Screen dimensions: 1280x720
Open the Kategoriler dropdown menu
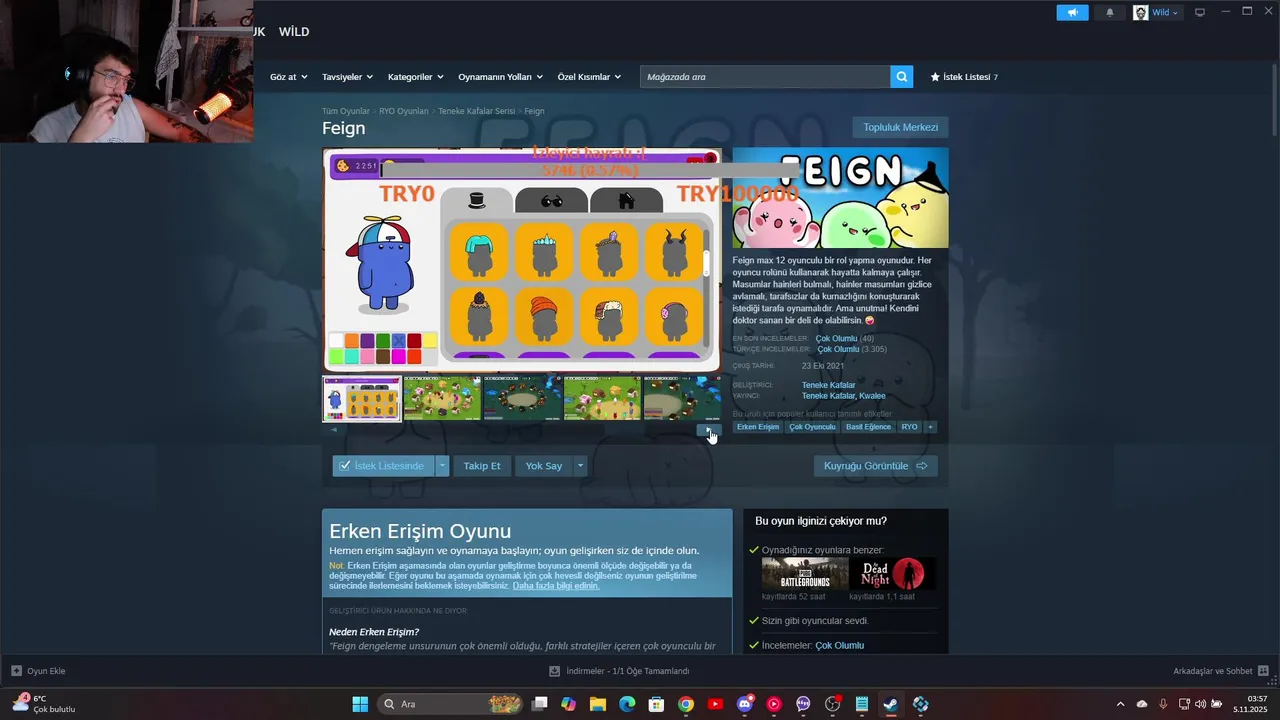(x=415, y=77)
